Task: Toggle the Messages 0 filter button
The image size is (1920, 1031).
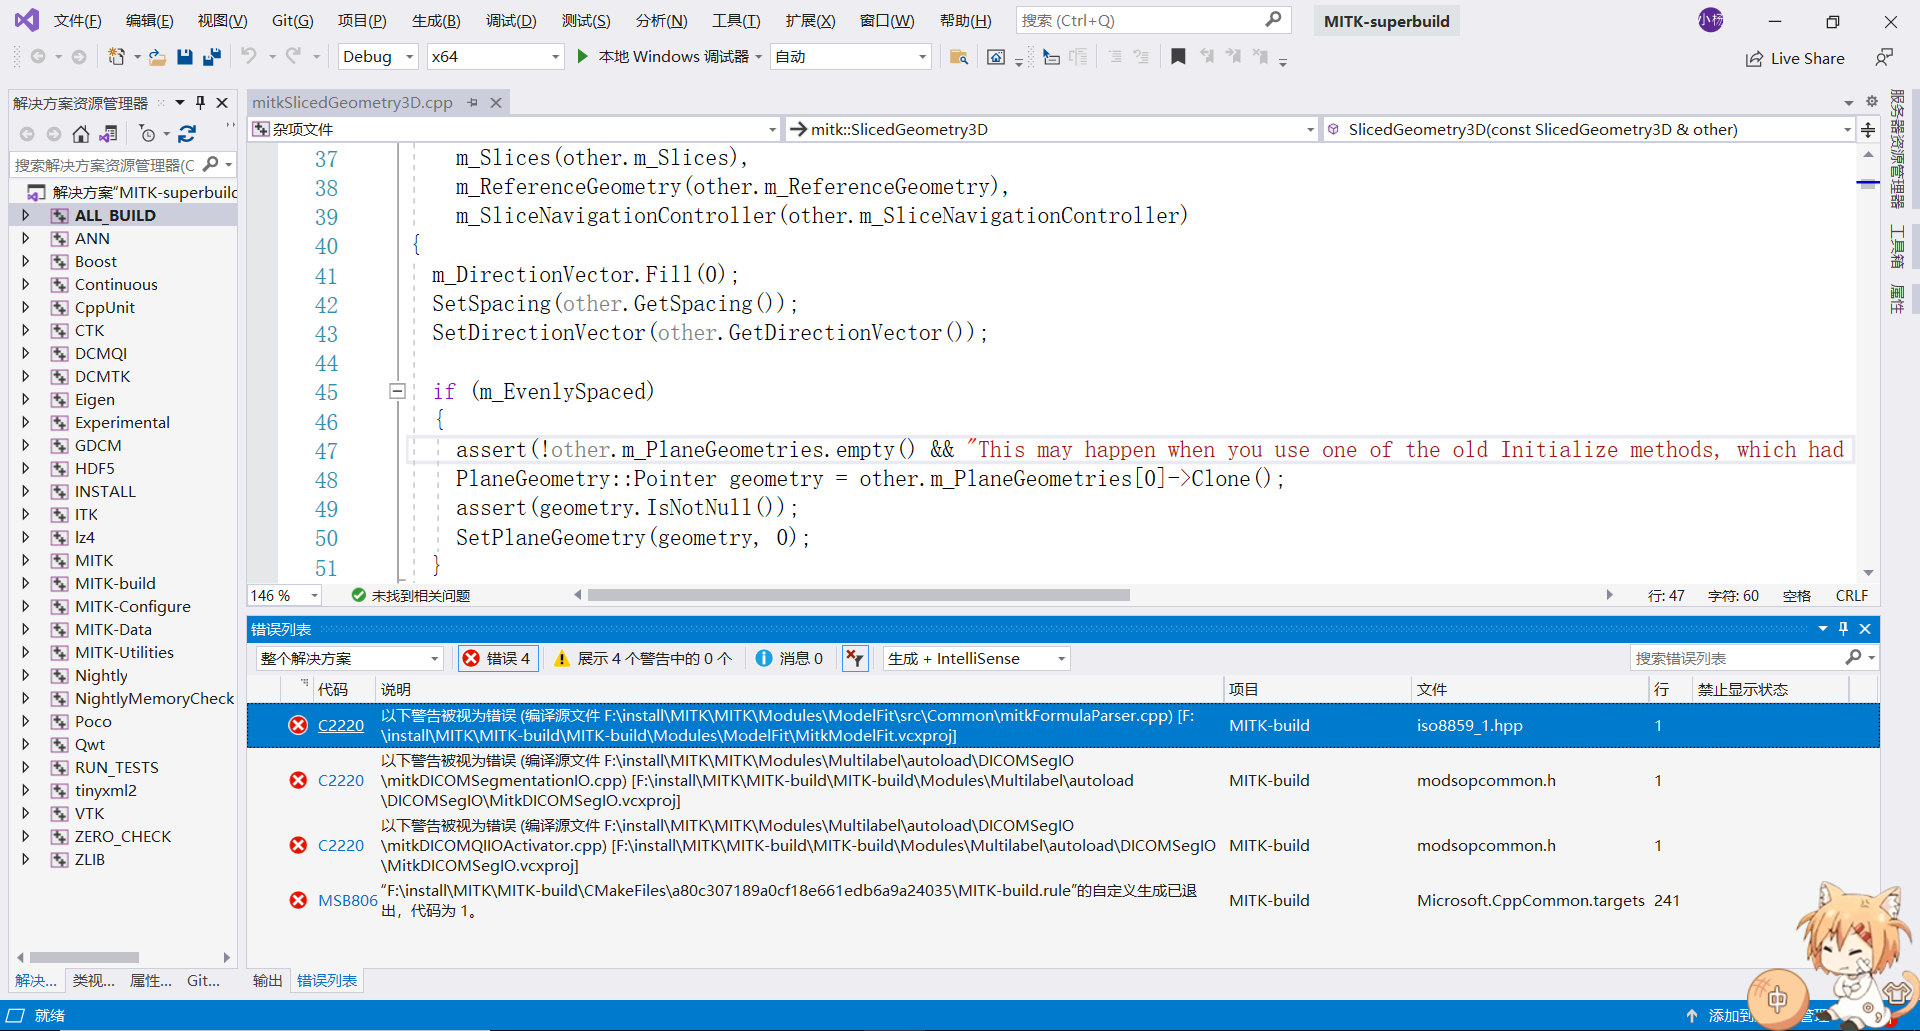Action: pyautogui.click(x=790, y=658)
